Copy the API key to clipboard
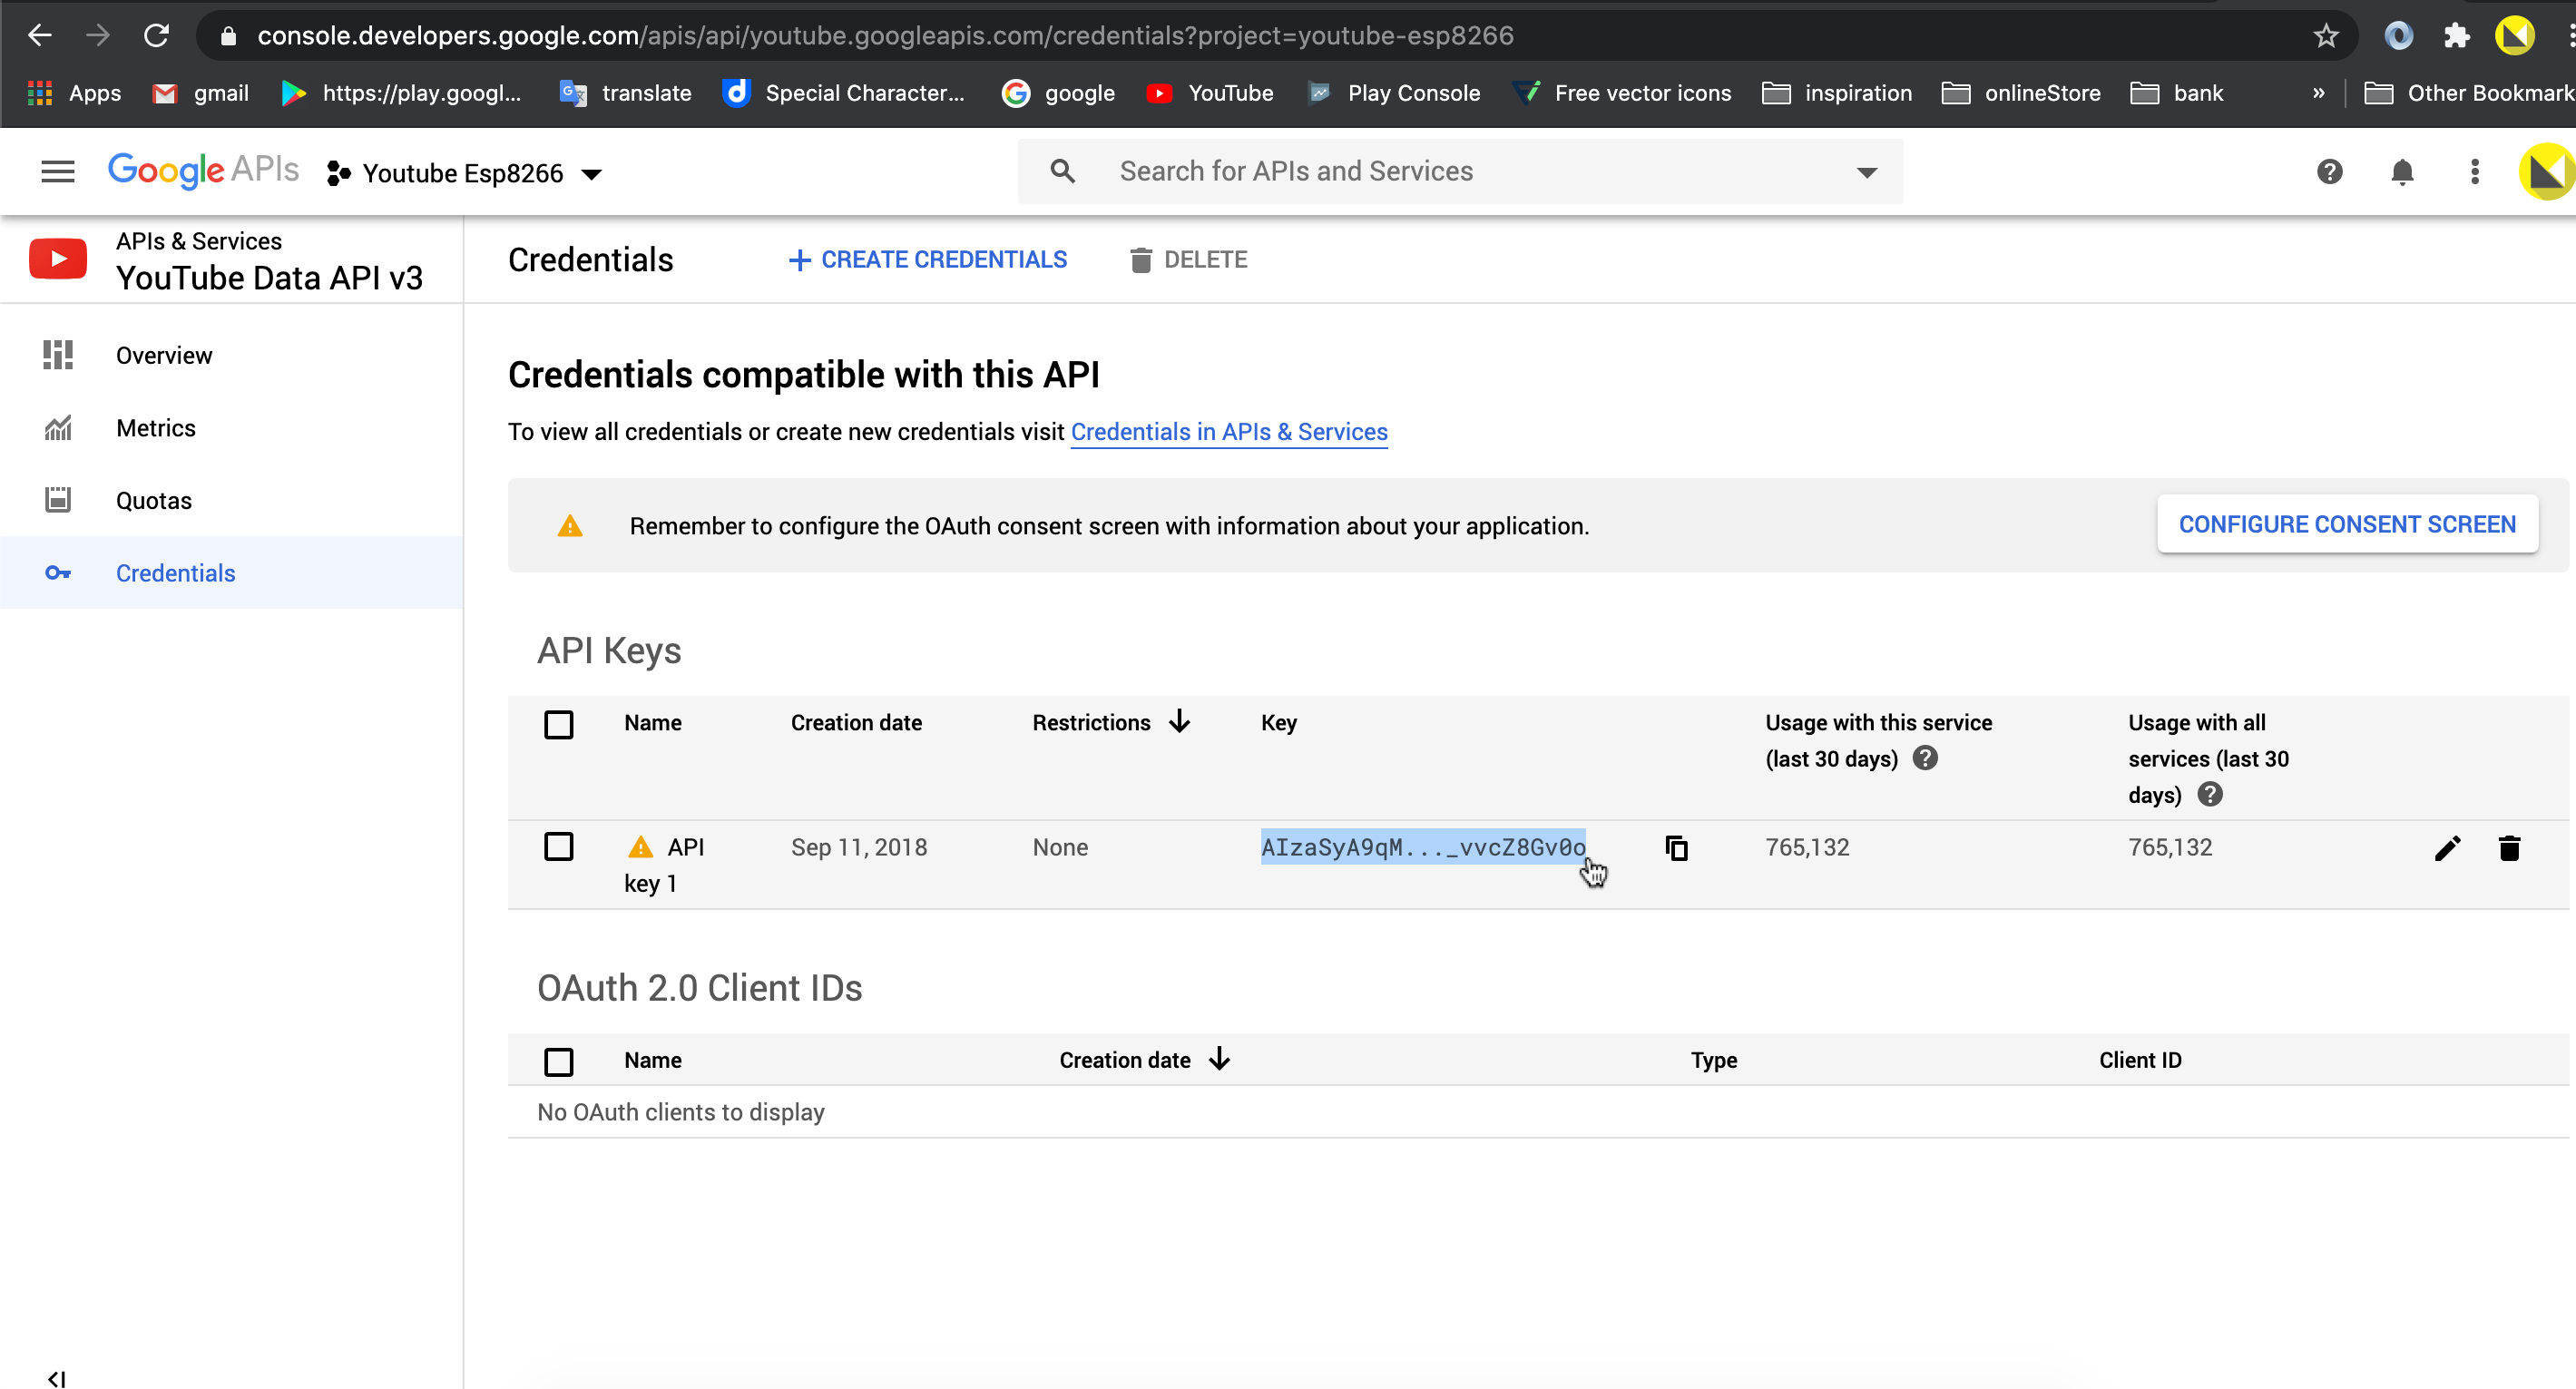The image size is (2576, 1389). click(1677, 848)
